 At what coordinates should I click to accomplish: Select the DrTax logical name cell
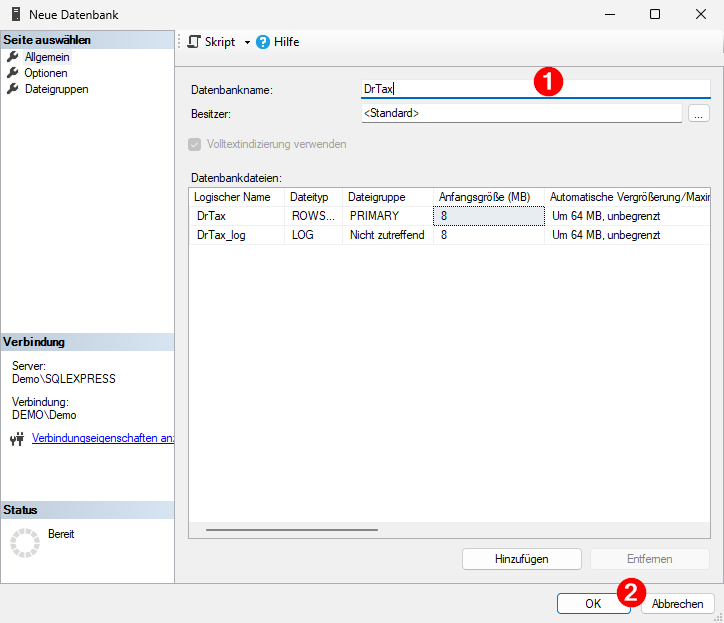coord(237,216)
